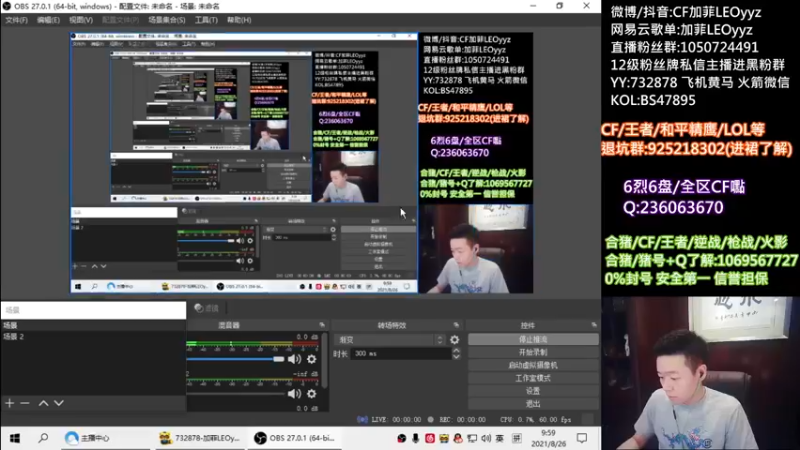Open the network tray icon
This screenshot has height=450, width=800.
(472, 438)
